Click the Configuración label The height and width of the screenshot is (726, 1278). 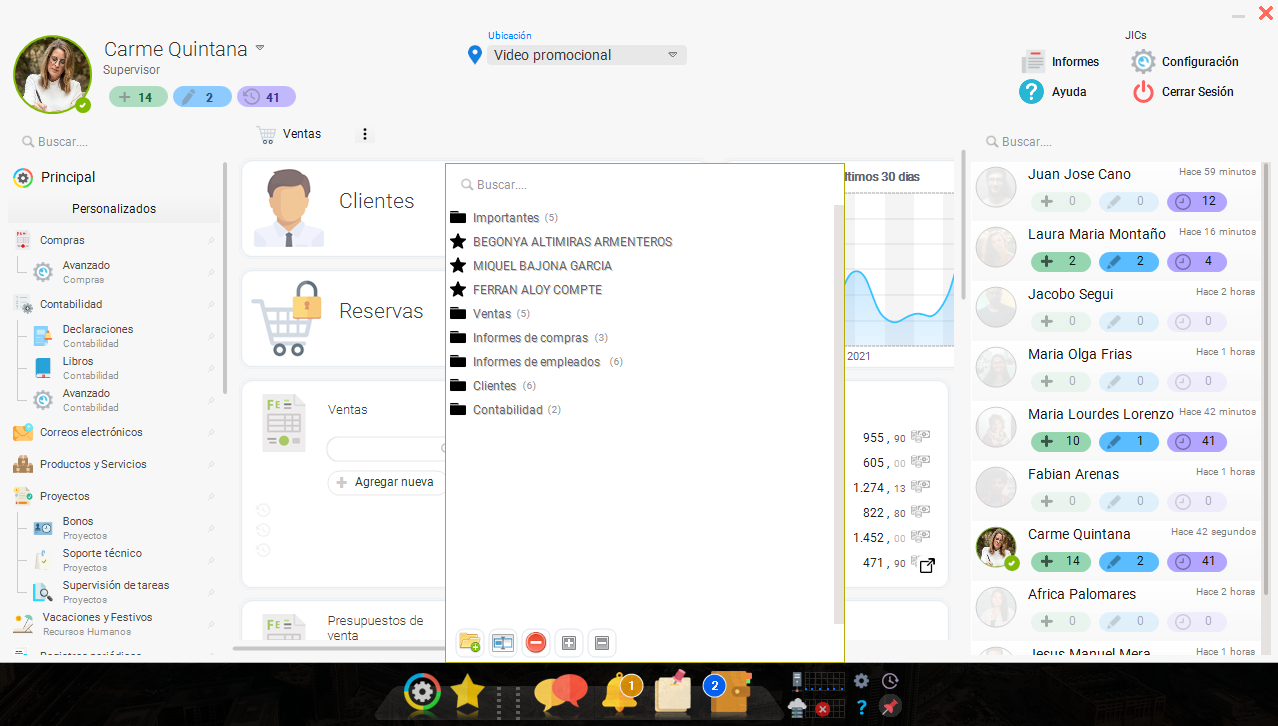click(1200, 62)
